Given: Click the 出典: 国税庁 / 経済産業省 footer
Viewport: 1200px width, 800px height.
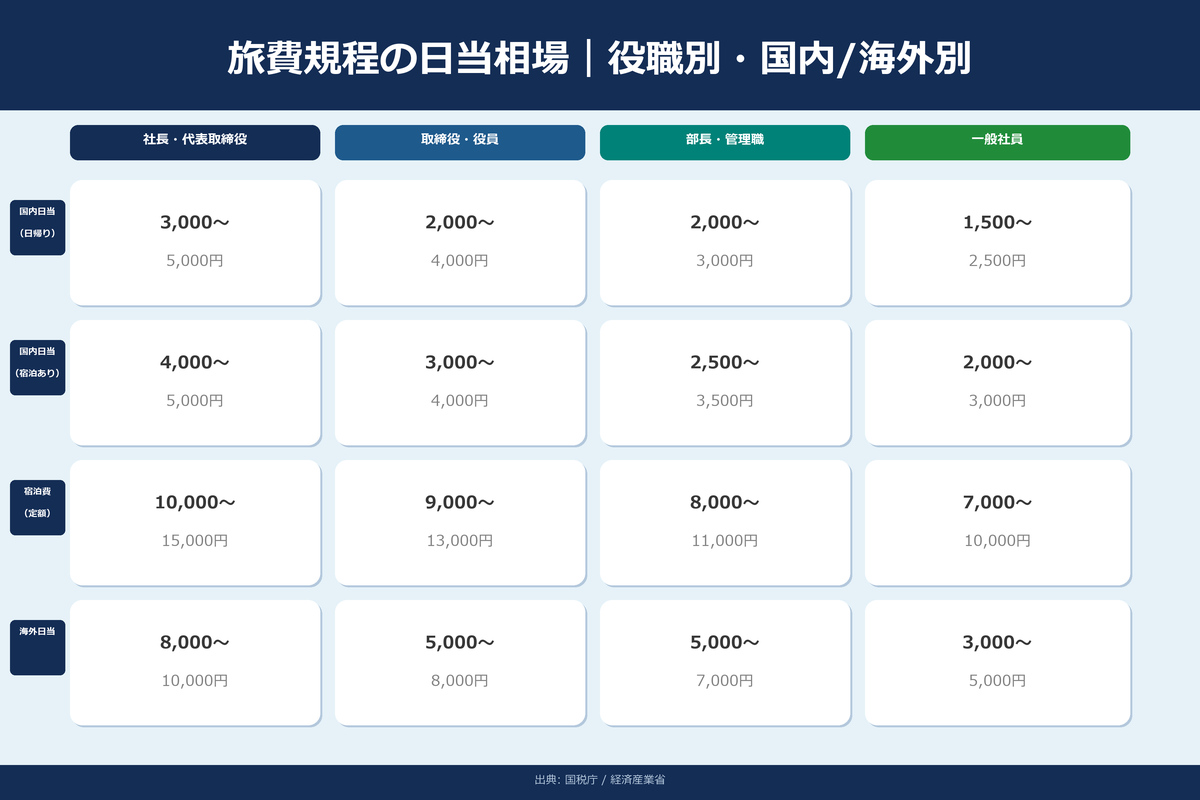Looking at the screenshot, I should click(x=600, y=780).
